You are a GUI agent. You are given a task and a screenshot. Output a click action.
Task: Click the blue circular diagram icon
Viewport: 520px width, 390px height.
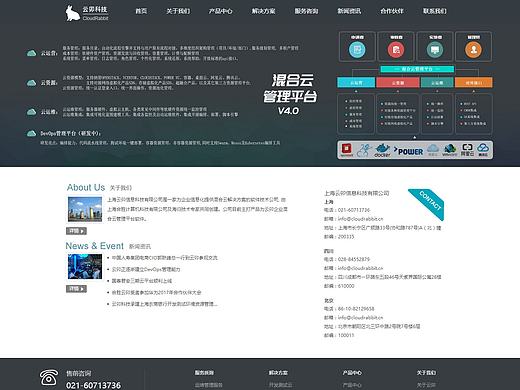(x=357, y=50)
